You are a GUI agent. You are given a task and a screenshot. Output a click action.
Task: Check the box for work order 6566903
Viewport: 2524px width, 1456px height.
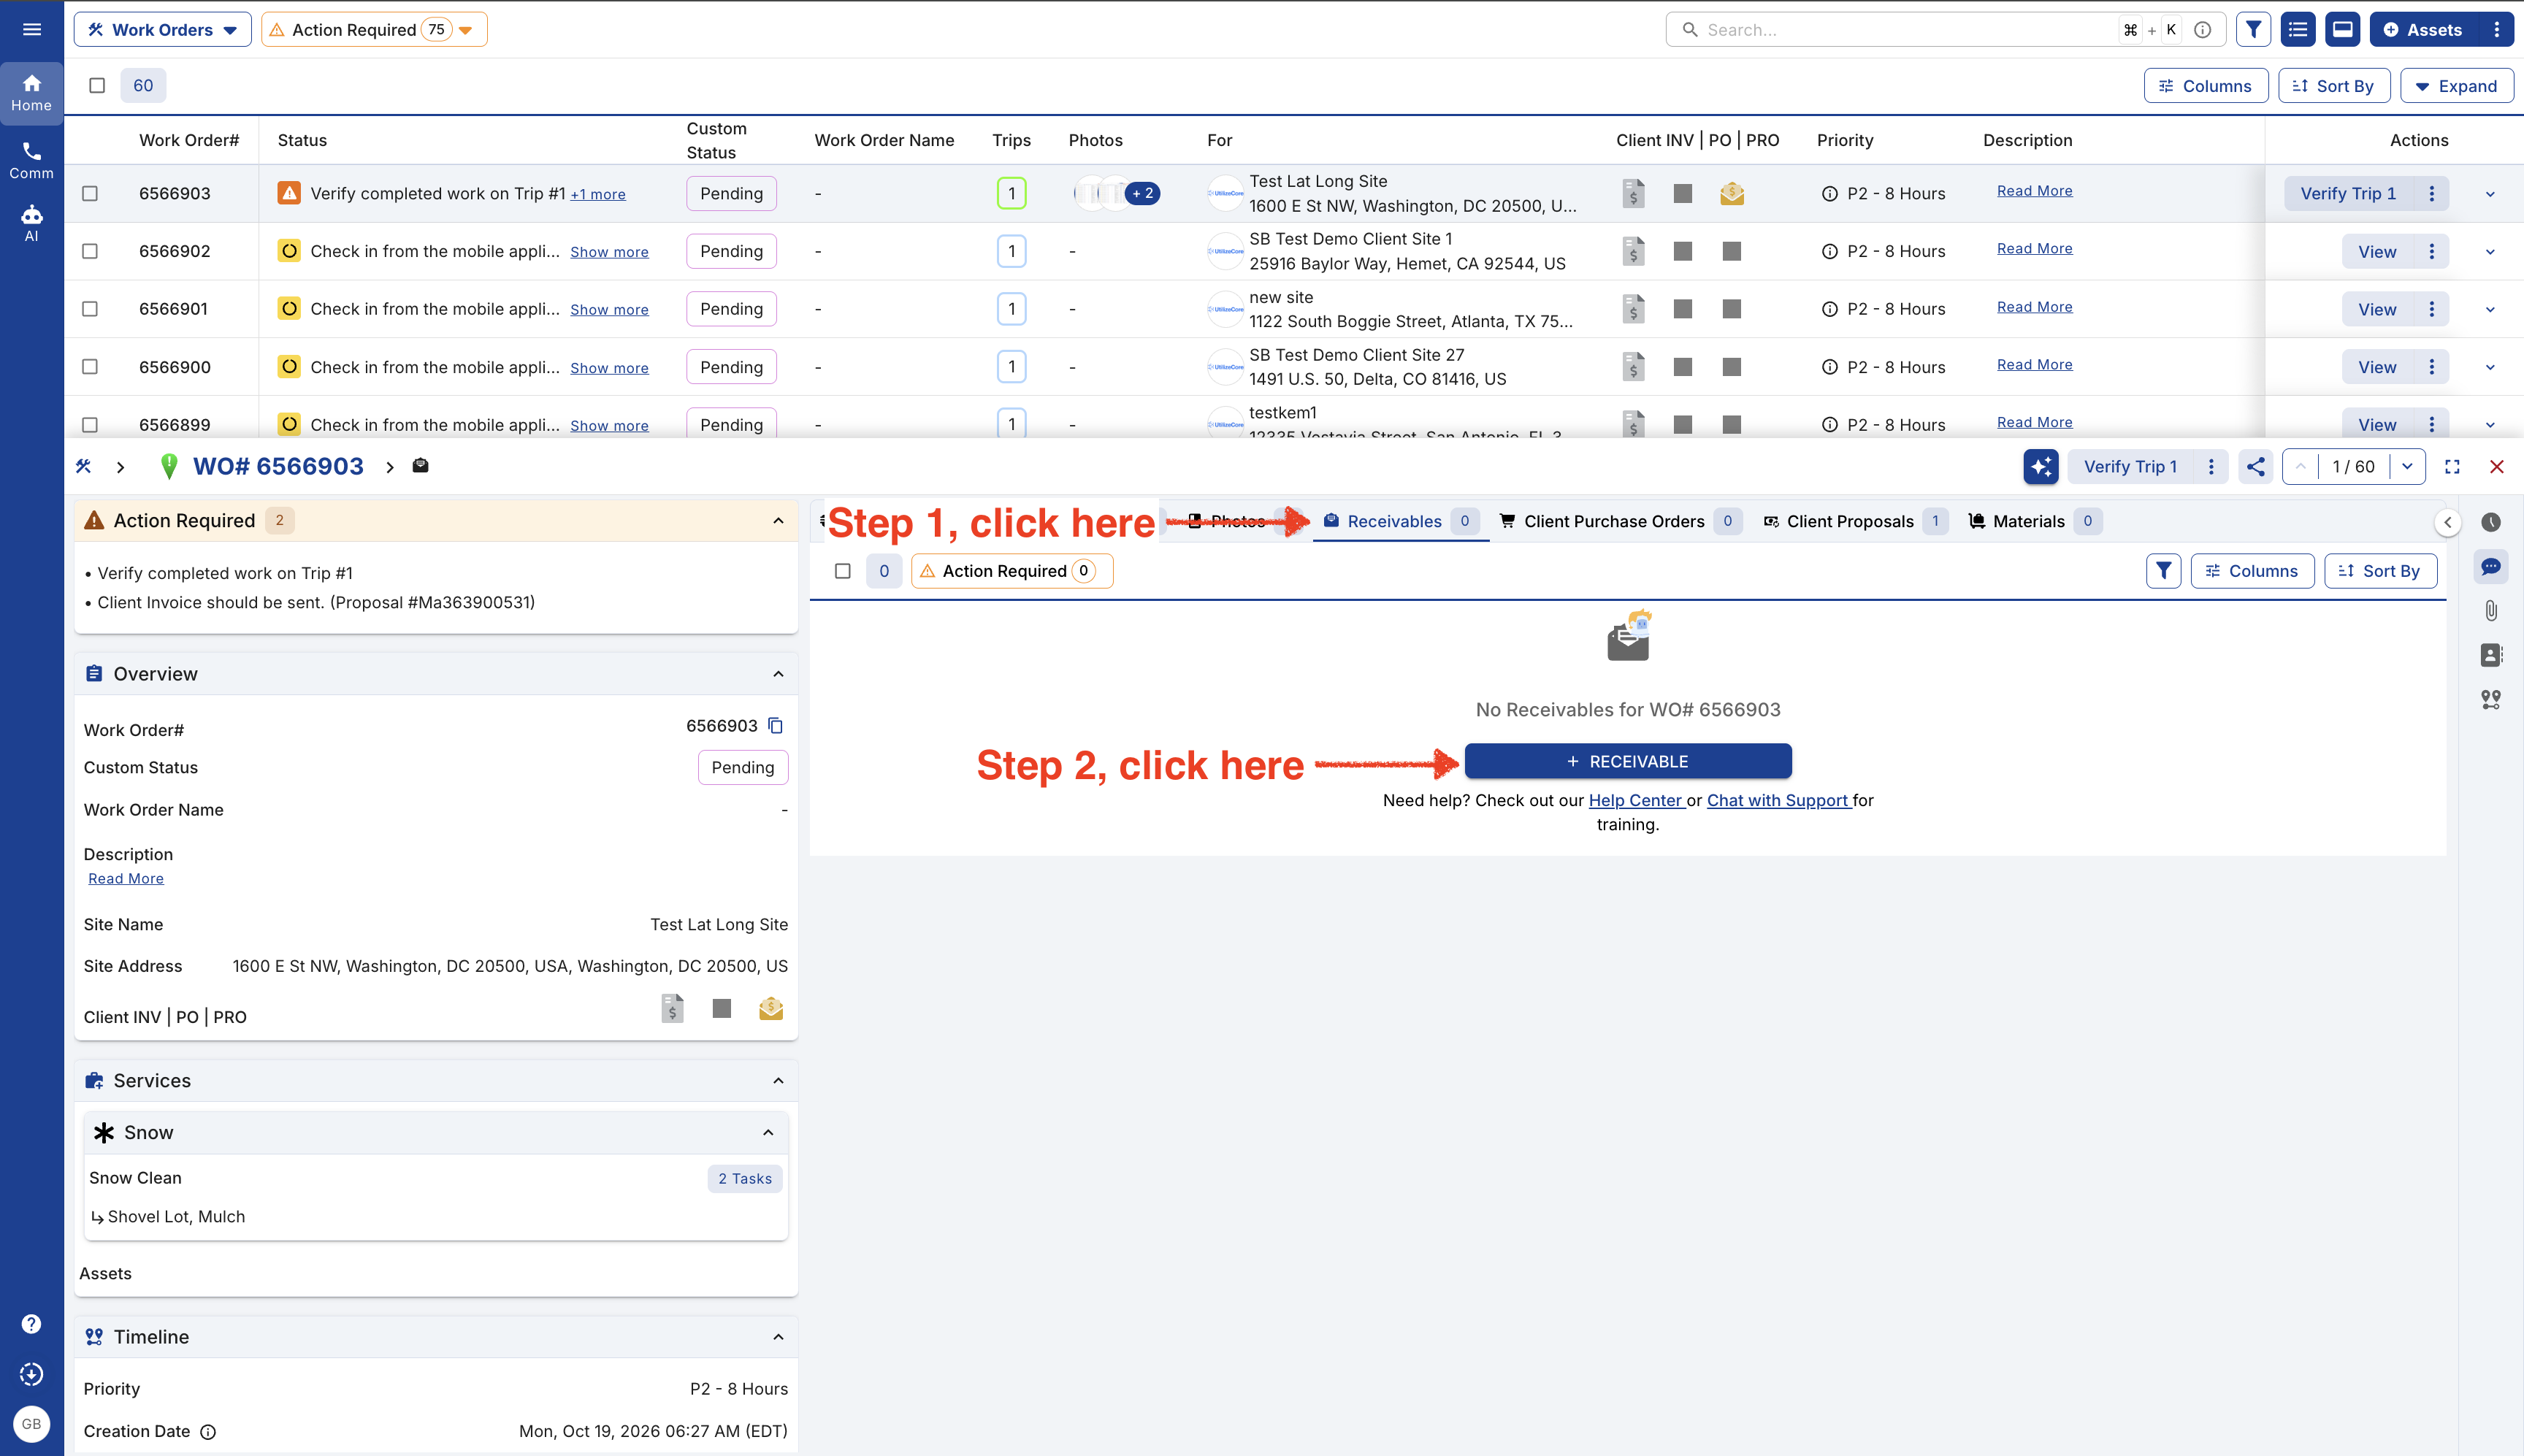(90, 193)
